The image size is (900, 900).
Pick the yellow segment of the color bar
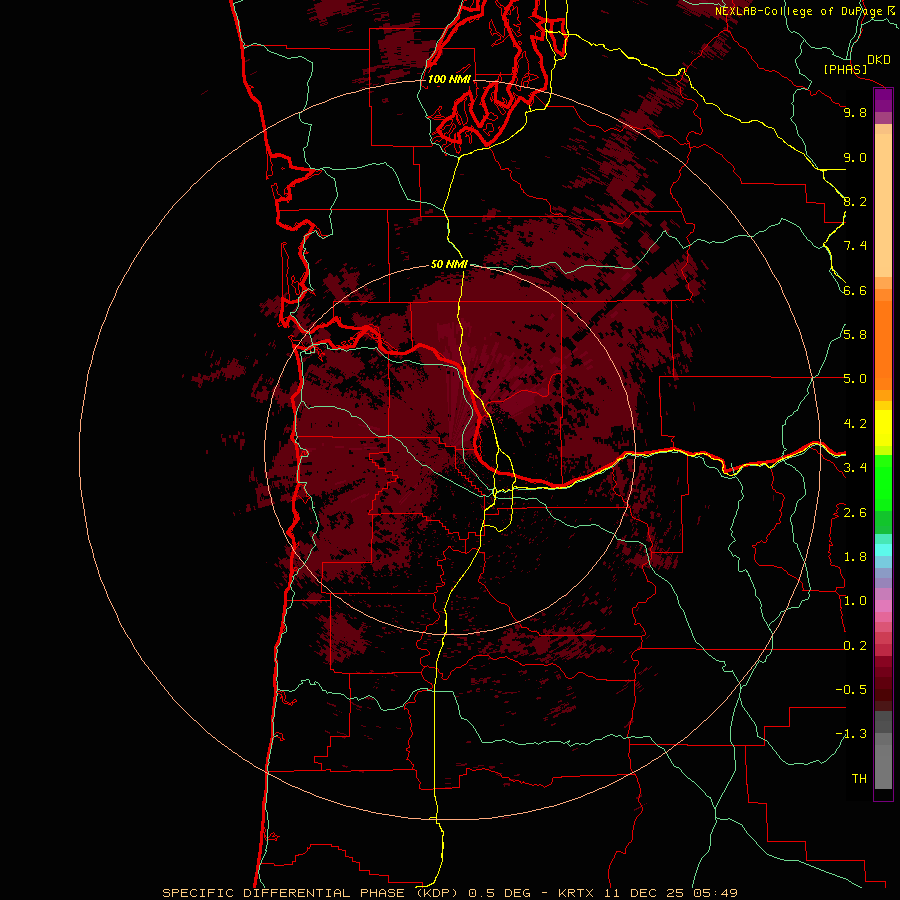[883, 428]
